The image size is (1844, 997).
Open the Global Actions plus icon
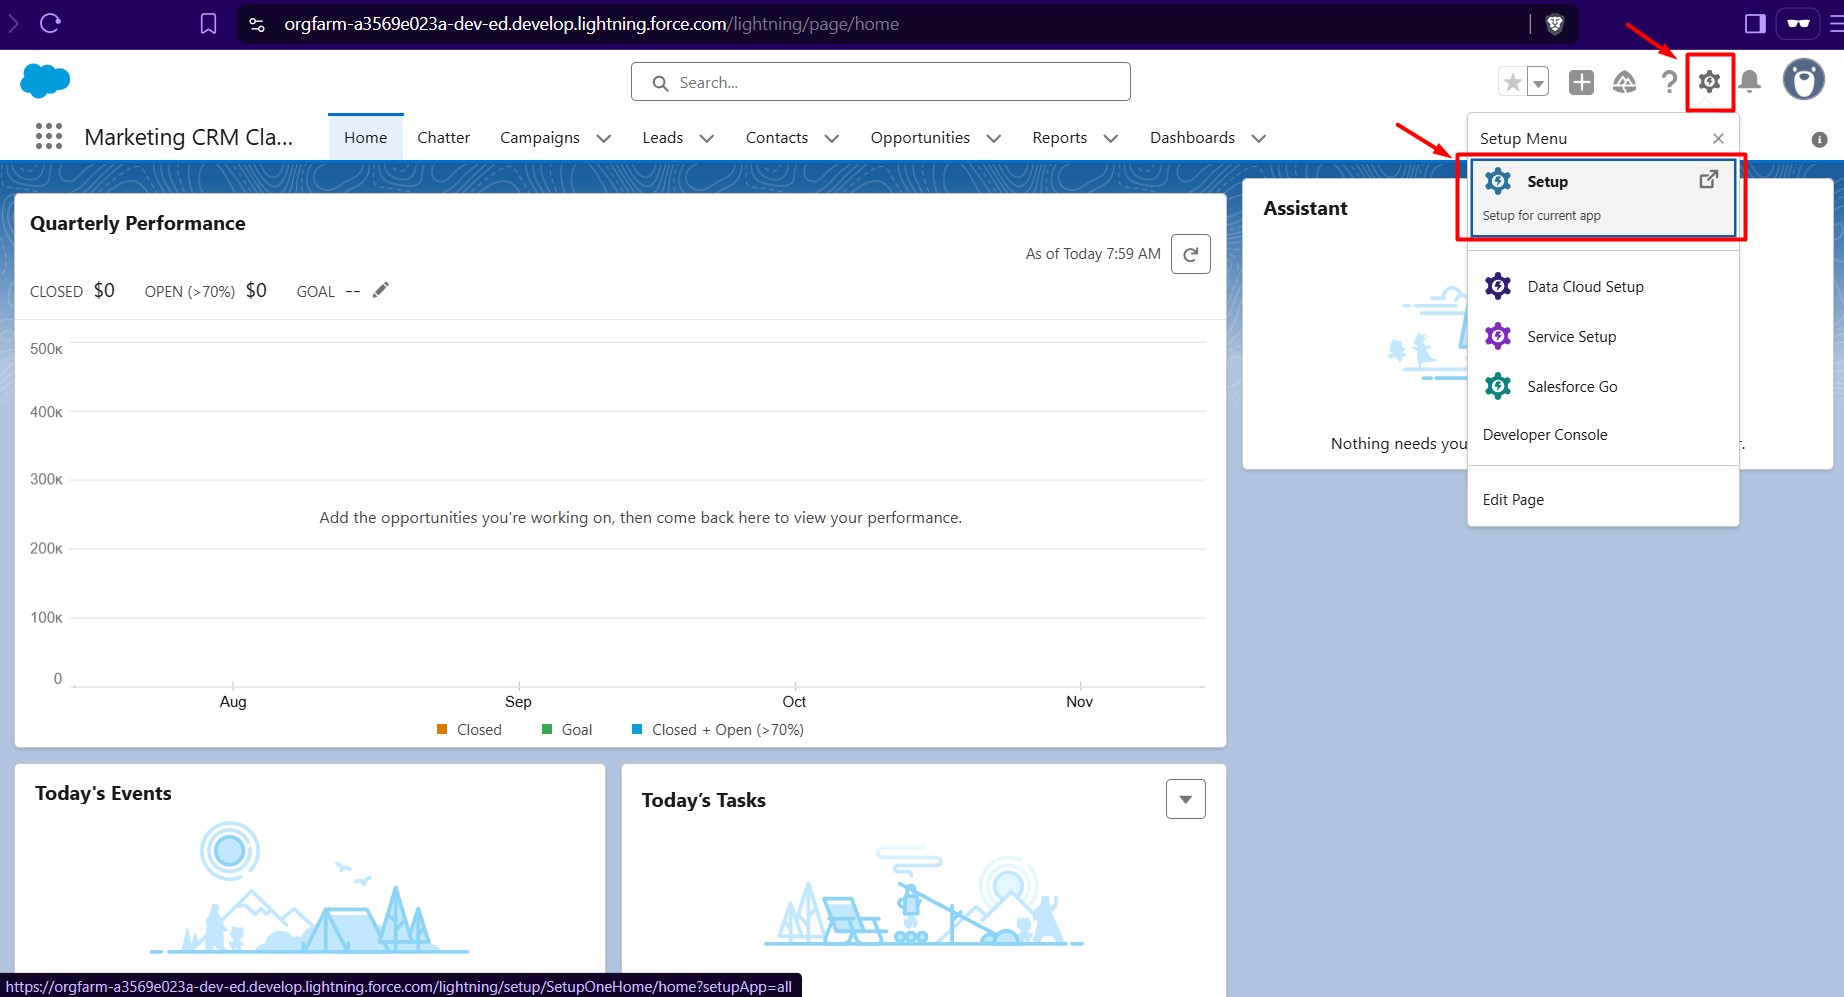(1581, 82)
